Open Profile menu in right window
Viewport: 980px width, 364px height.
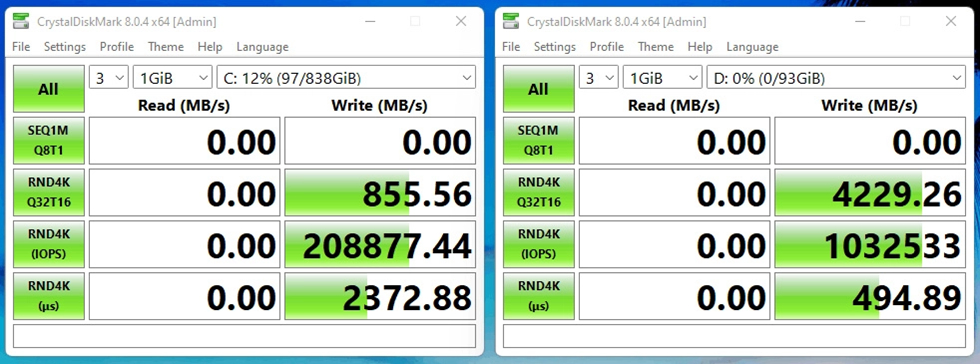(x=607, y=47)
